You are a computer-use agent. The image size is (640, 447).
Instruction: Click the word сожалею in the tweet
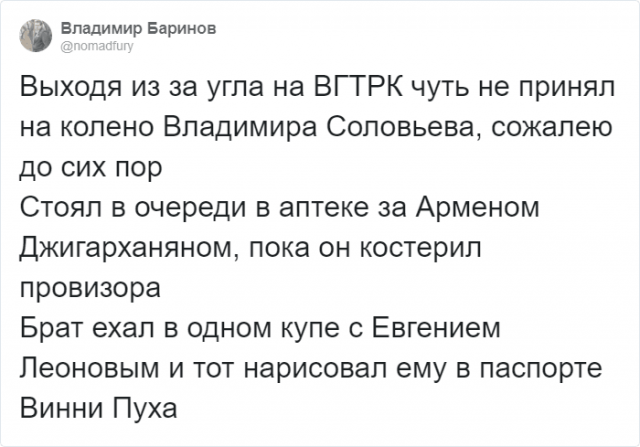(x=551, y=127)
